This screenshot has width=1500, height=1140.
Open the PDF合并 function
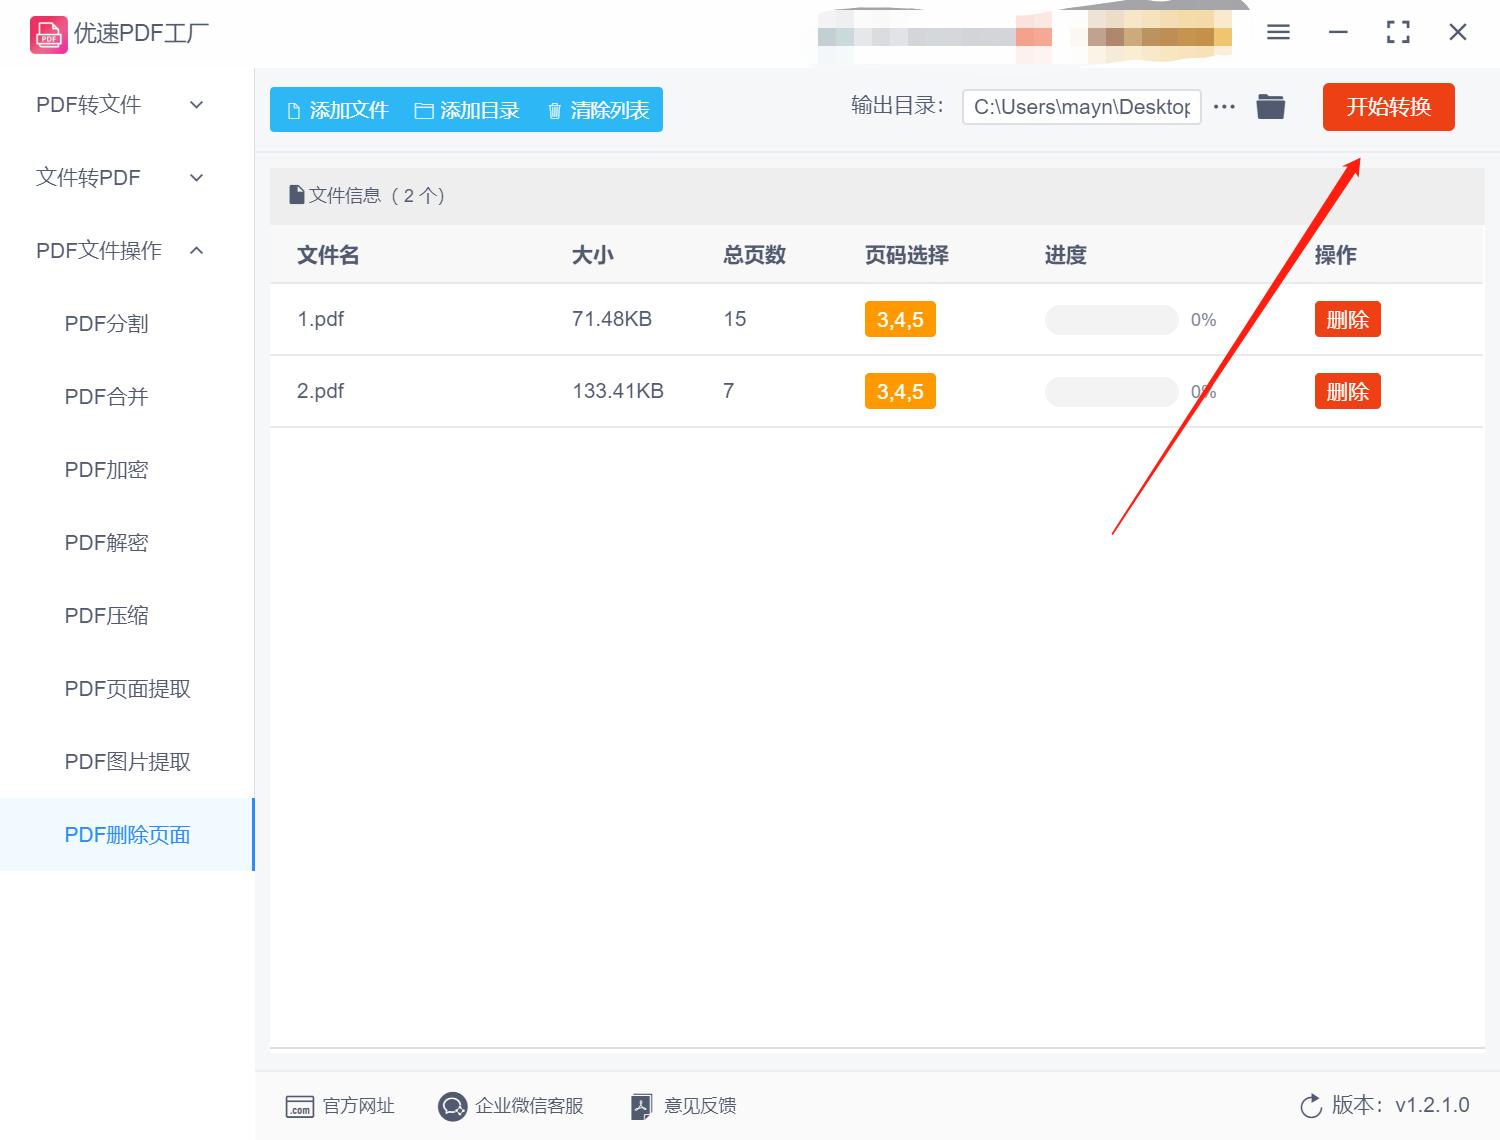[x=105, y=396]
